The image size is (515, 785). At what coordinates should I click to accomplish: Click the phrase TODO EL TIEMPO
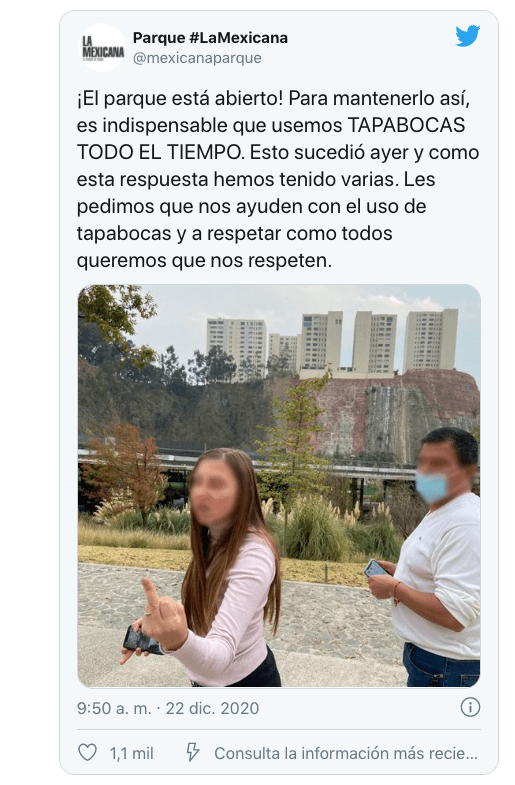161,152
